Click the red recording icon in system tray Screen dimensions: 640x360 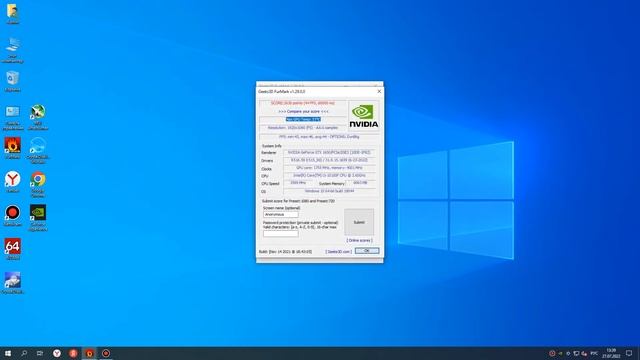pos(552,353)
